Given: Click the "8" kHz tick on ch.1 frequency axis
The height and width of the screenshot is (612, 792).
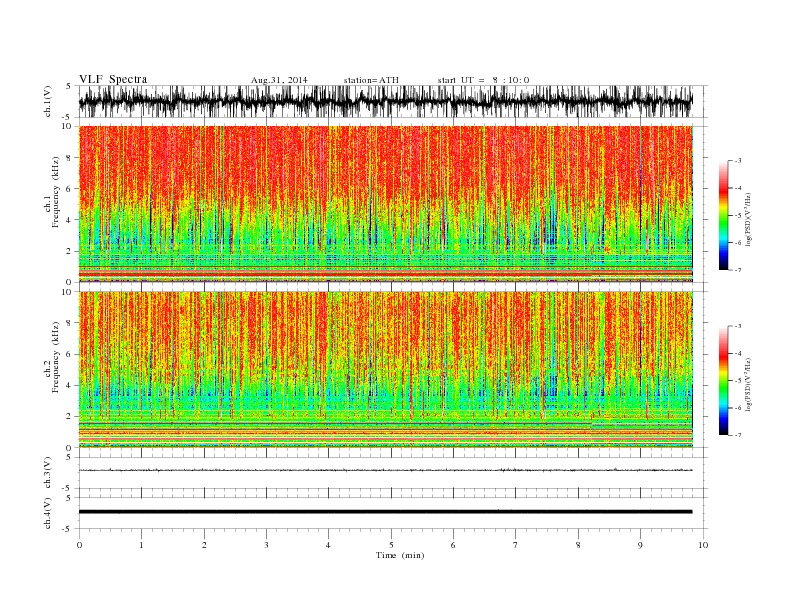Looking at the screenshot, I should pyautogui.click(x=70, y=158).
